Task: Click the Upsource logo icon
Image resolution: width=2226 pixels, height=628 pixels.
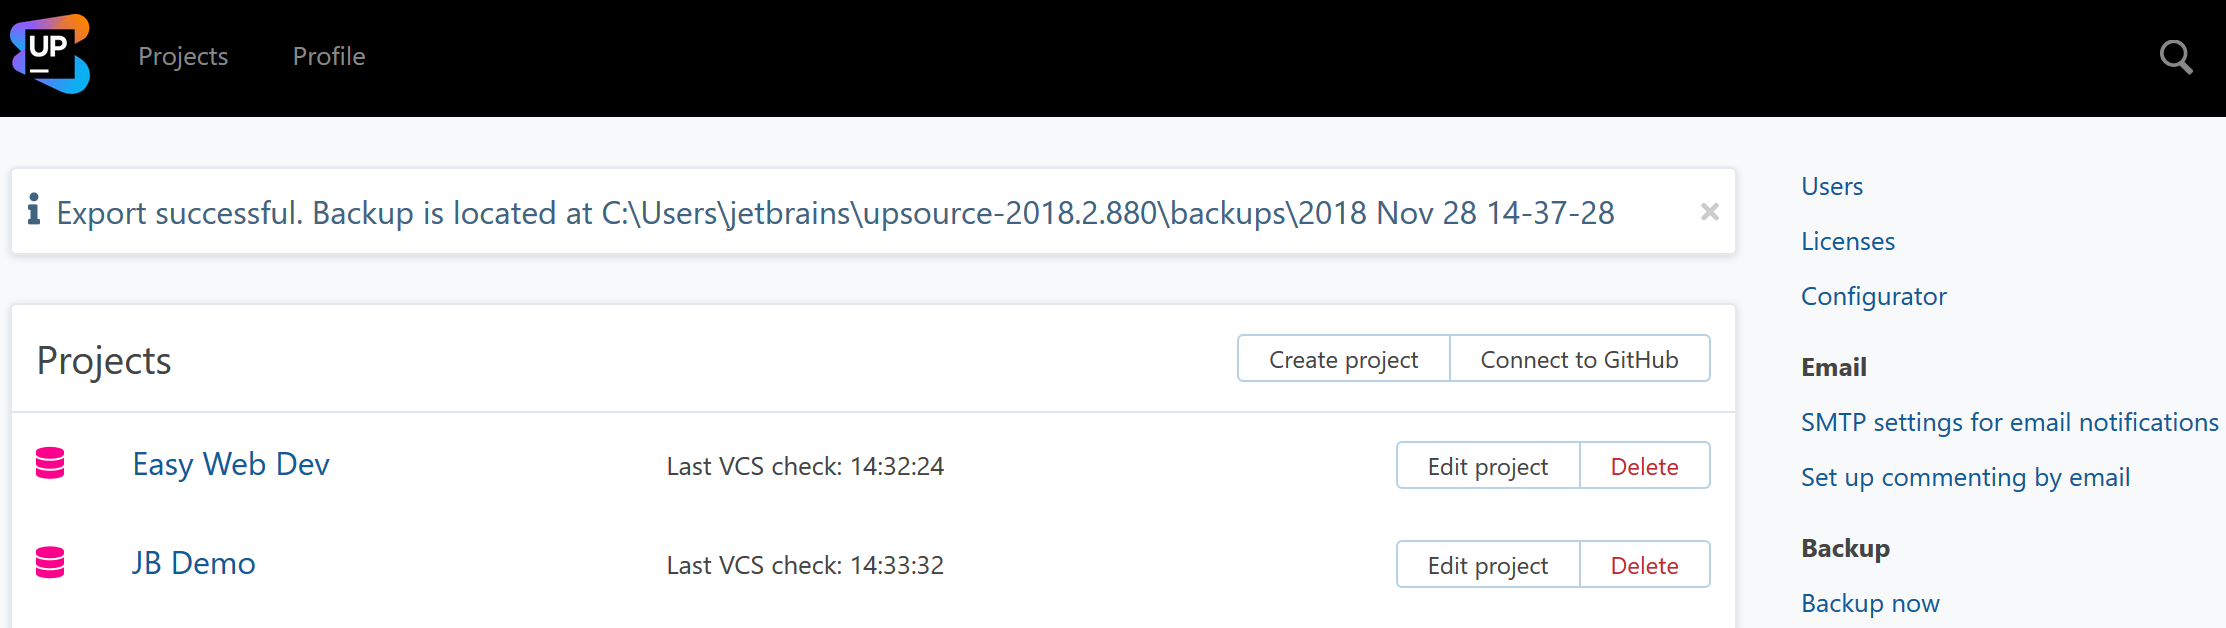Action: (x=50, y=54)
